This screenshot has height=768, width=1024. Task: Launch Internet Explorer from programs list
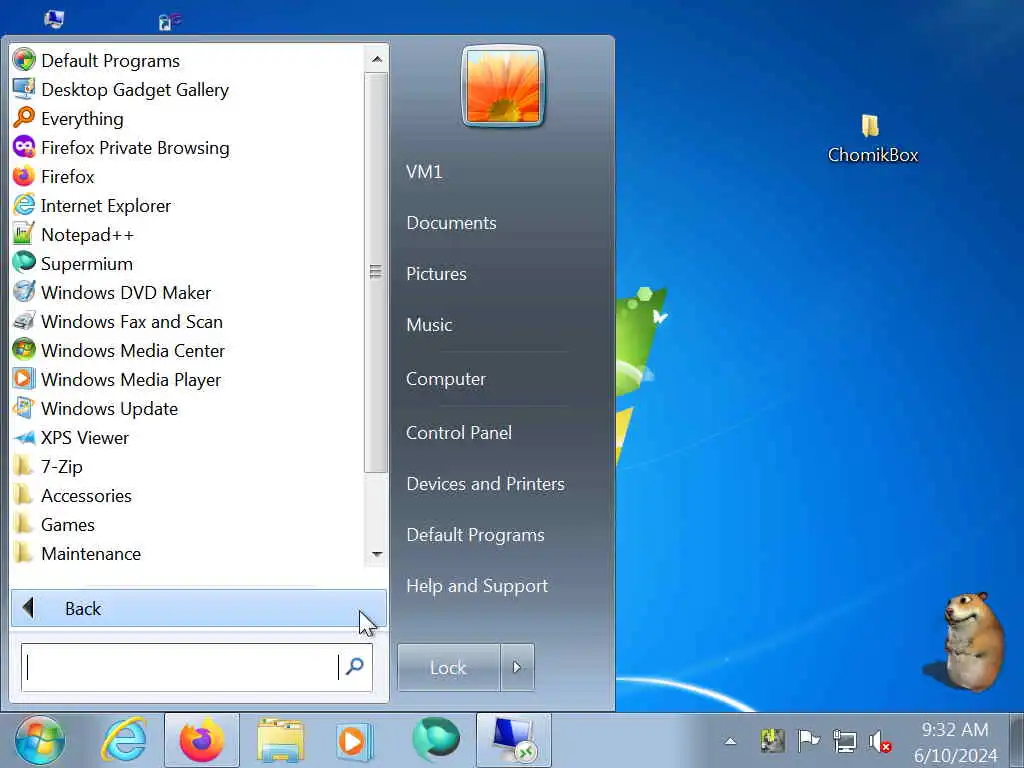(x=24, y=205)
